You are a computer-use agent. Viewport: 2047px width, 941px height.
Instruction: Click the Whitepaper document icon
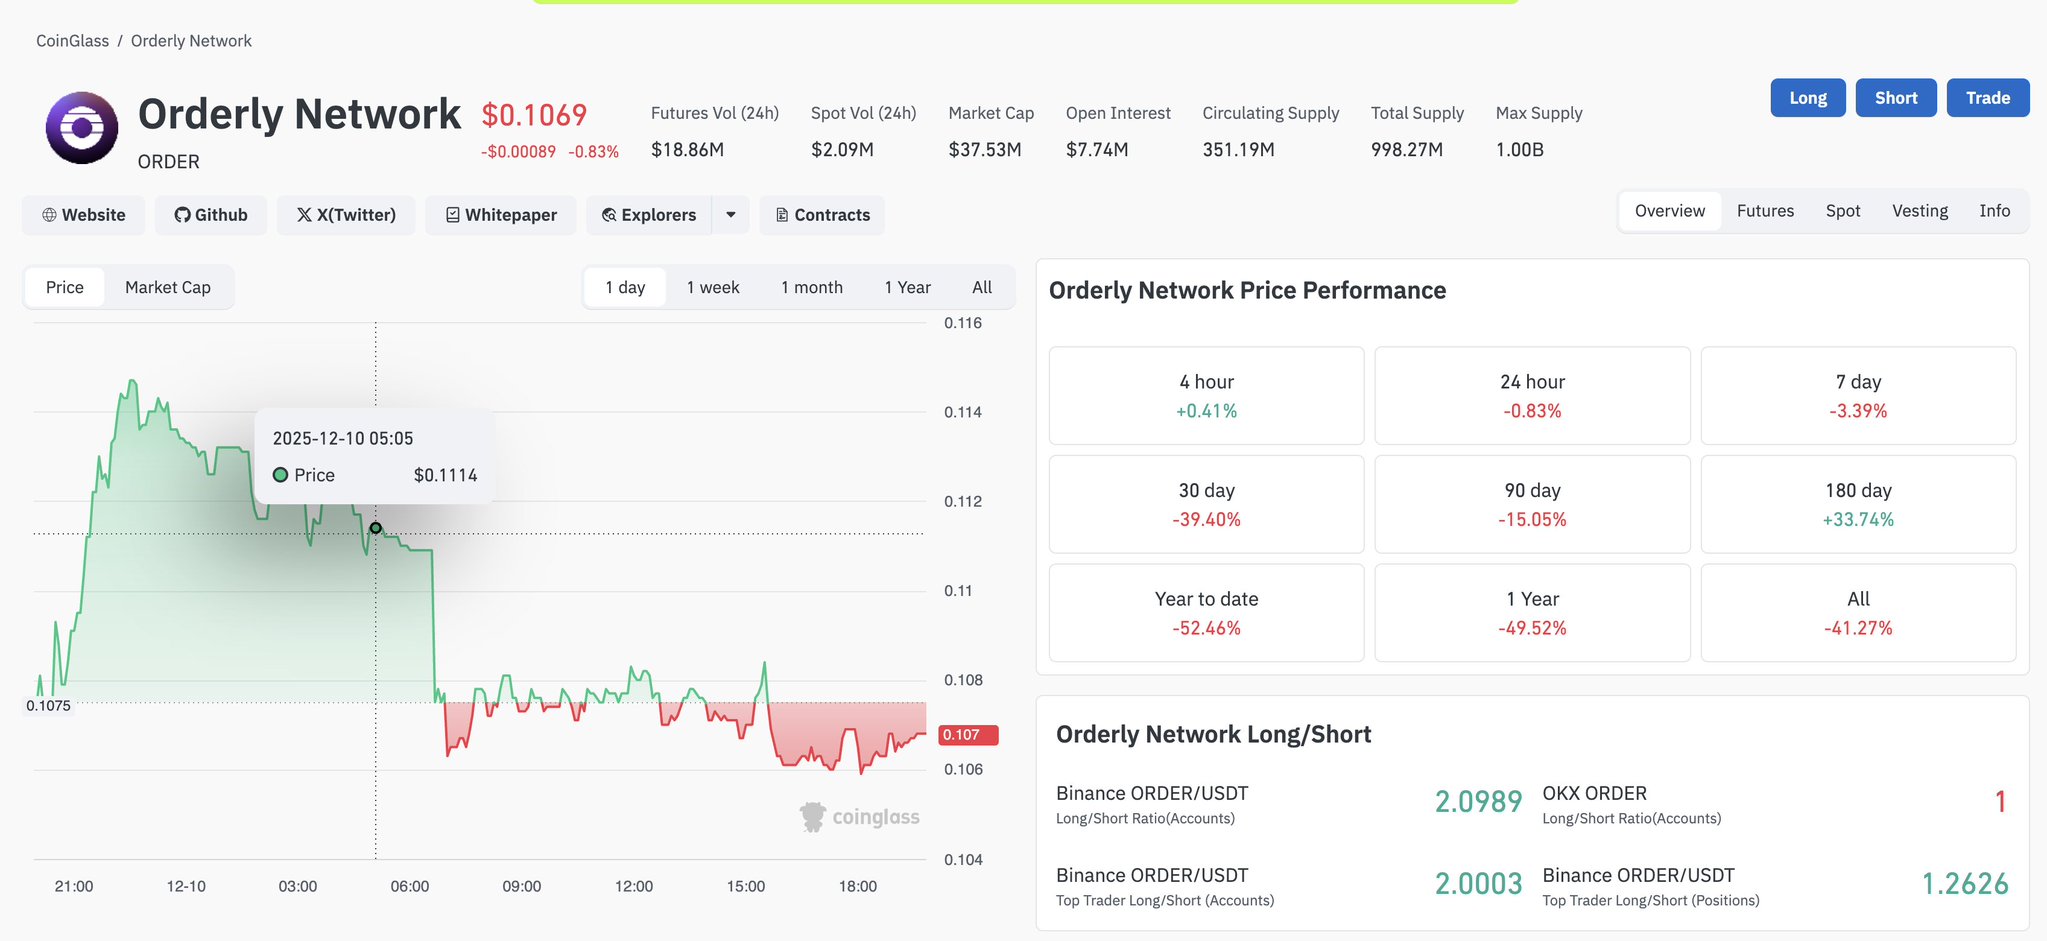pyautogui.click(x=453, y=215)
